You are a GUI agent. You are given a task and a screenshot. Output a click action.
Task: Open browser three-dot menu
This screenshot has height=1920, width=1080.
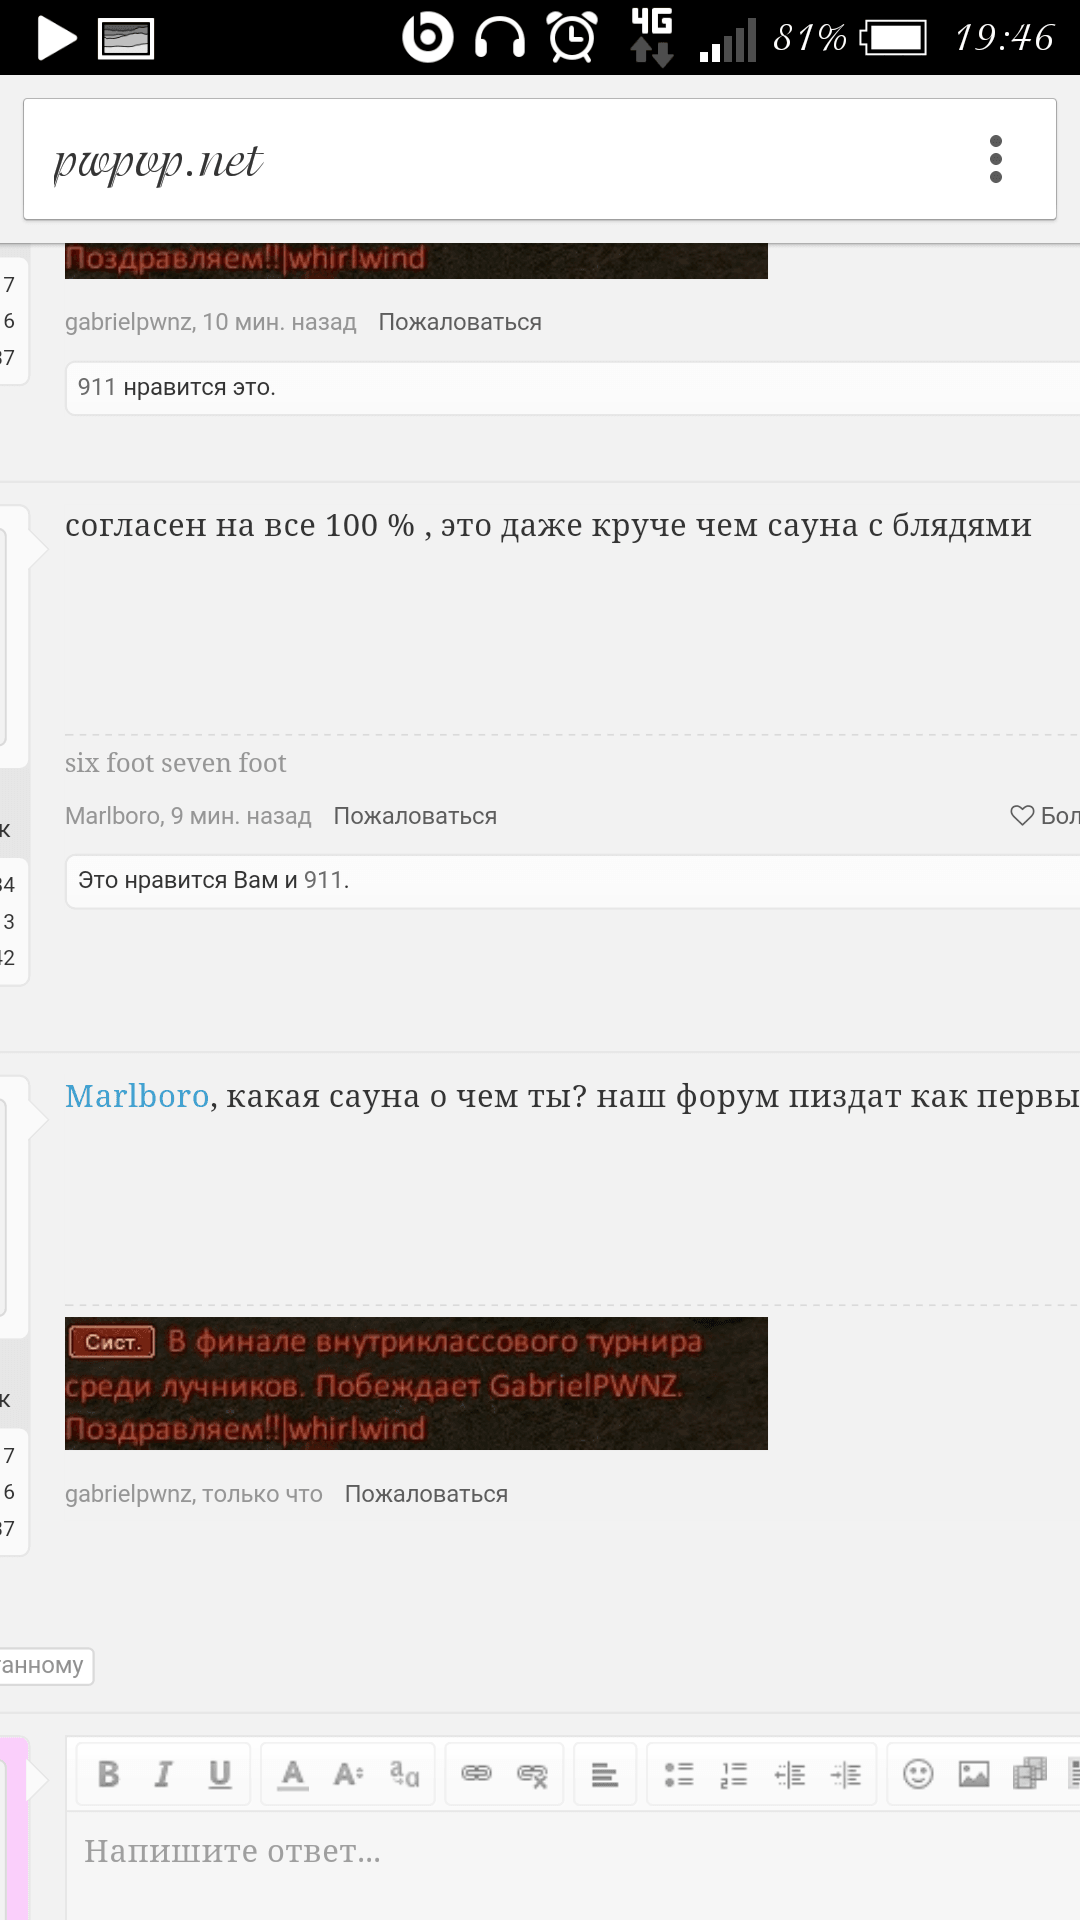(x=995, y=159)
